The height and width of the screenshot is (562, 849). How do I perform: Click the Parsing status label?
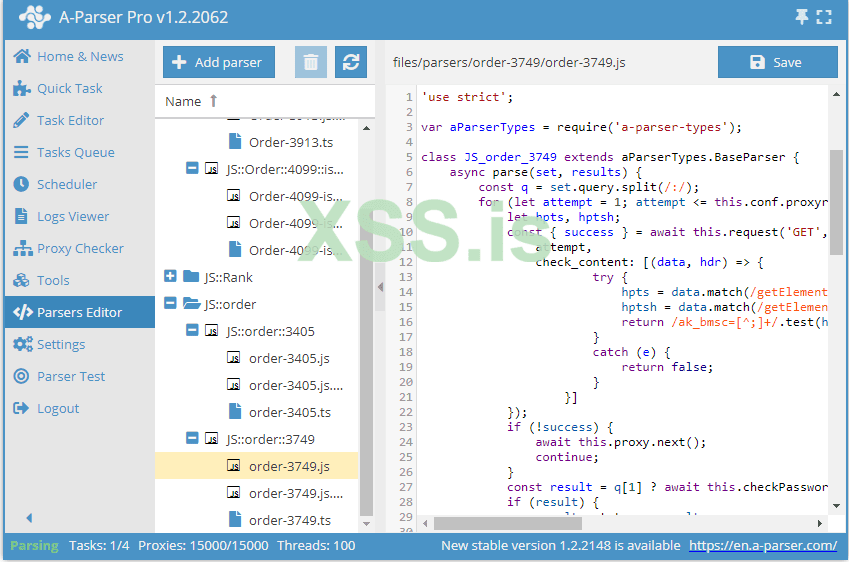[34, 546]
